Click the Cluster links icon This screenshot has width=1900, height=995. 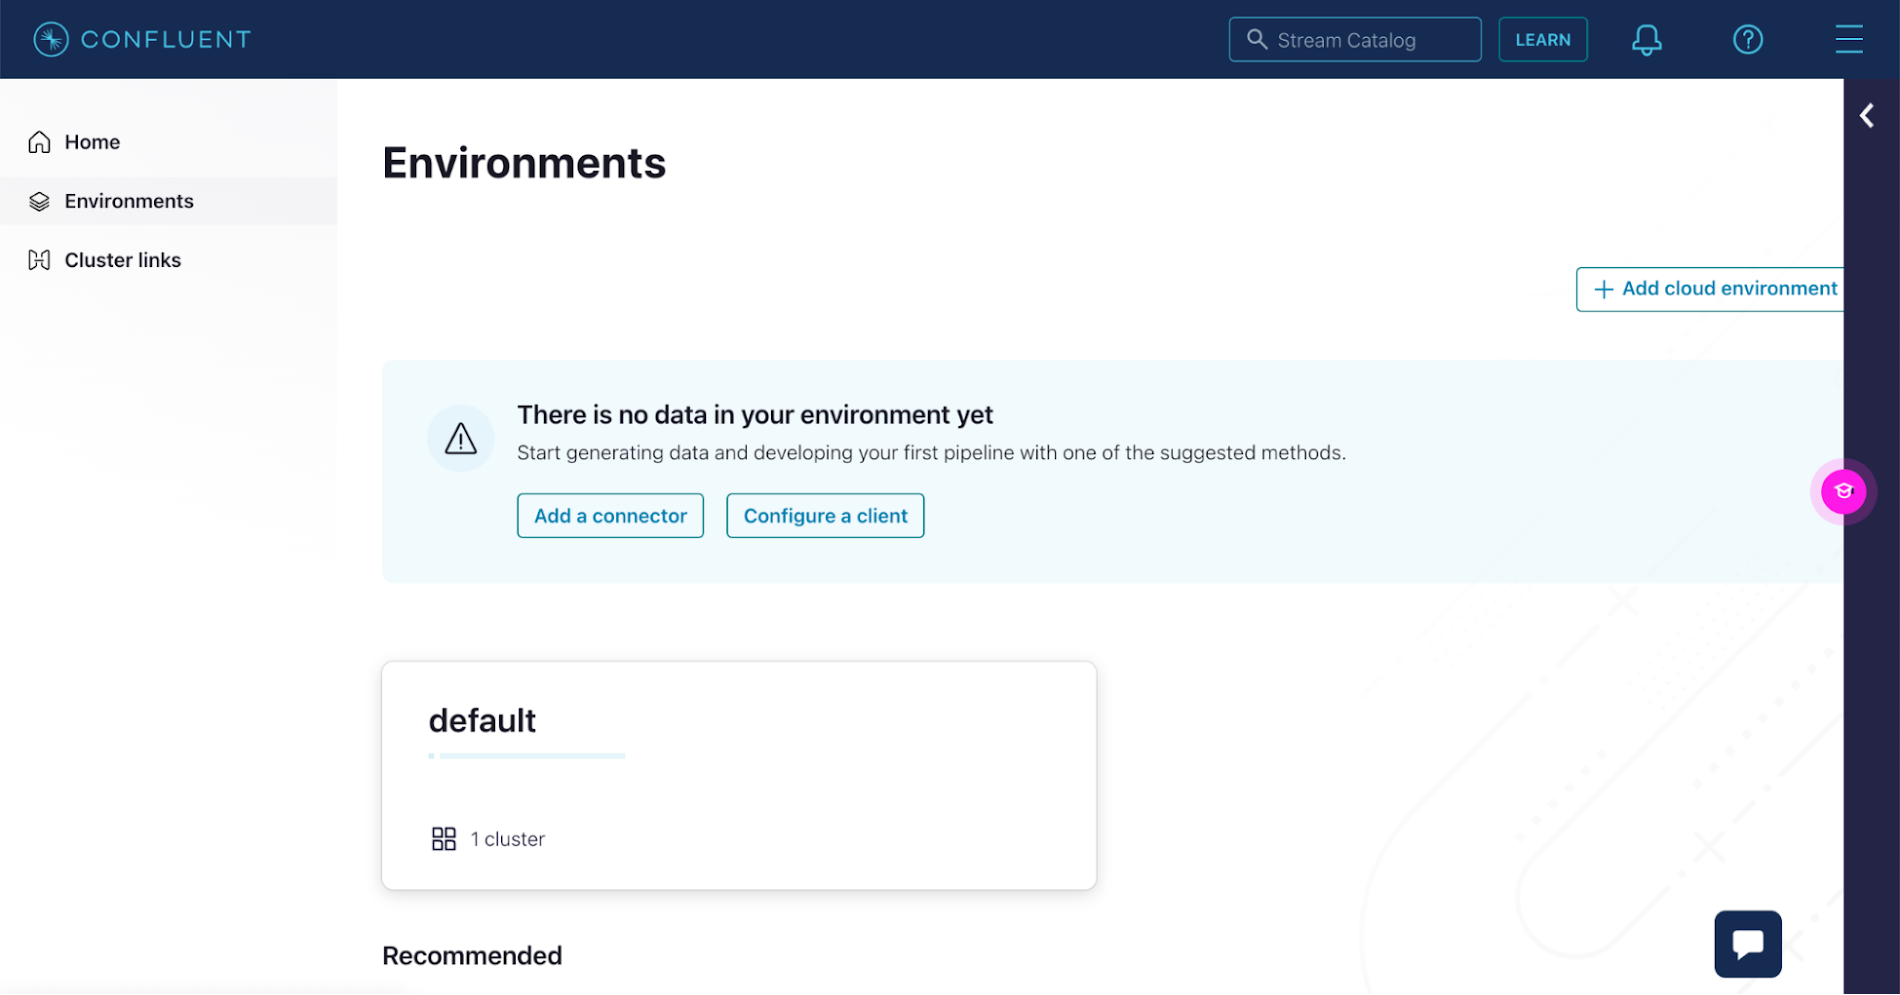coord(39,260)
